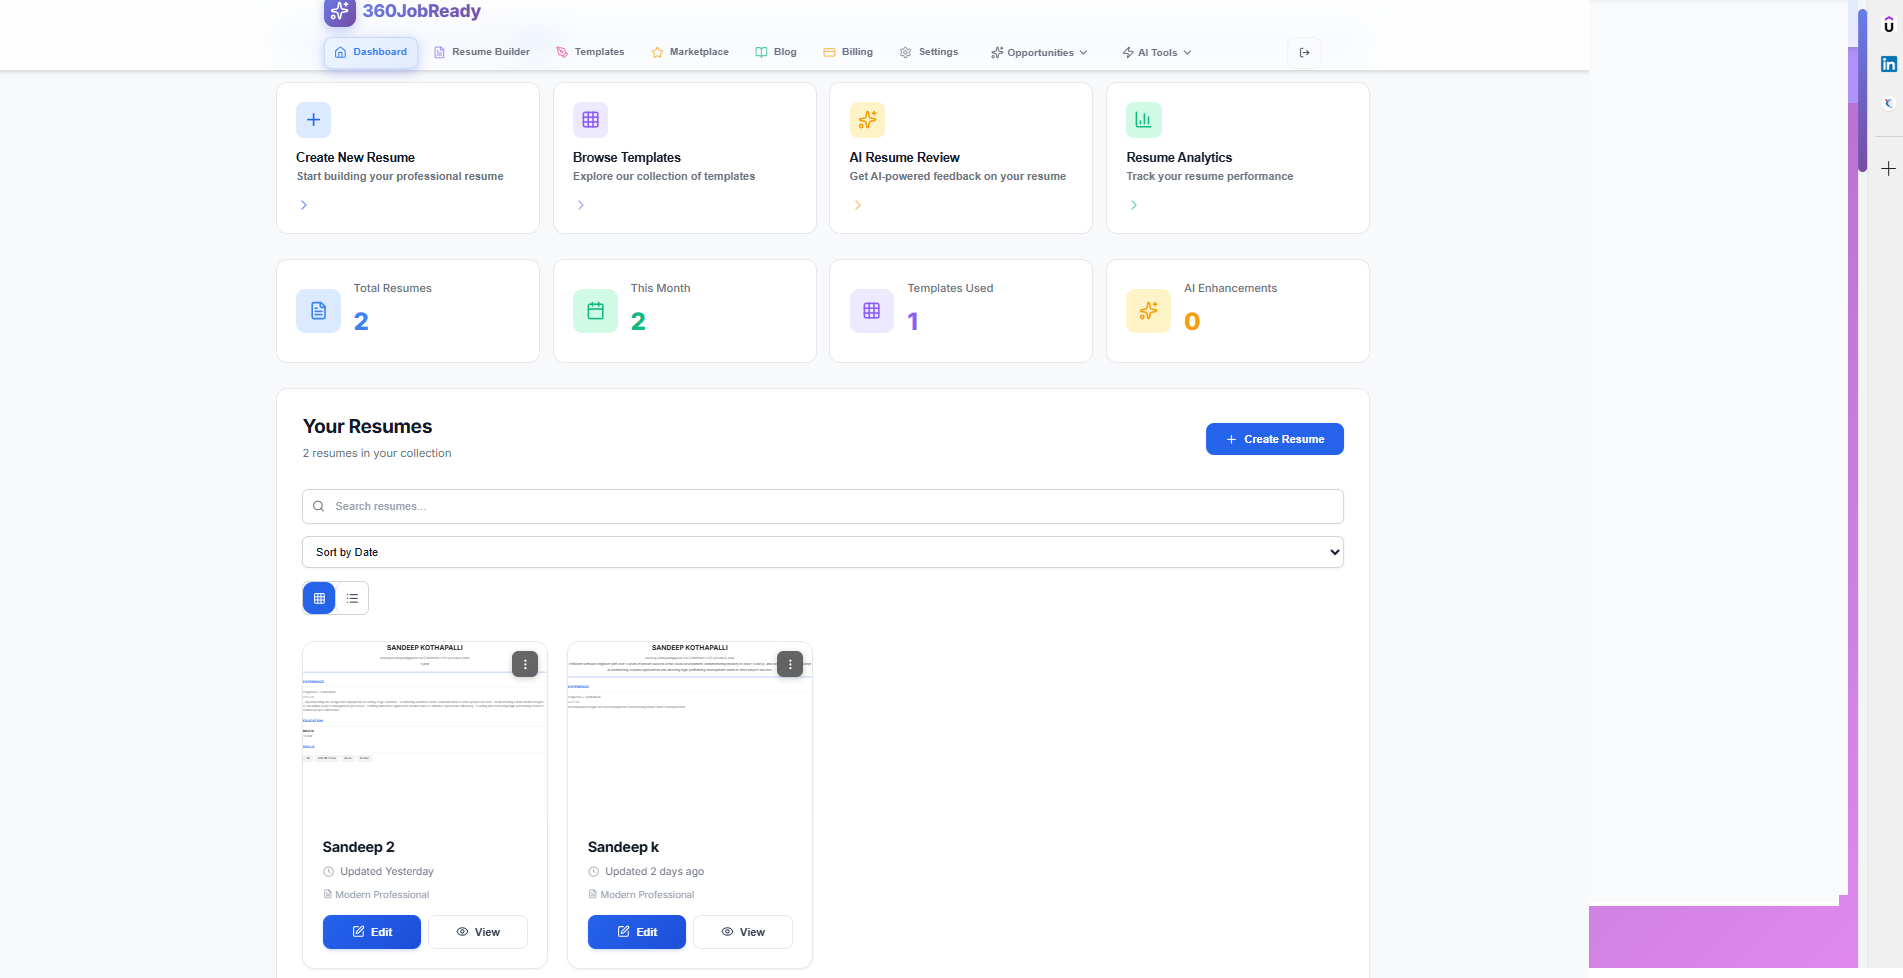
Task: Click the blue Create Resume button
Action: (x=1274, y=439)
